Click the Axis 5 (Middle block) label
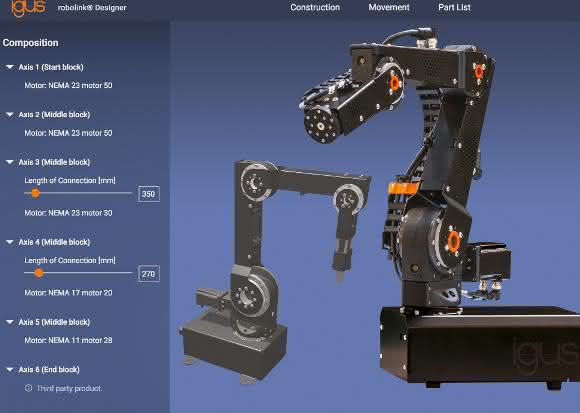 (54, 322)
